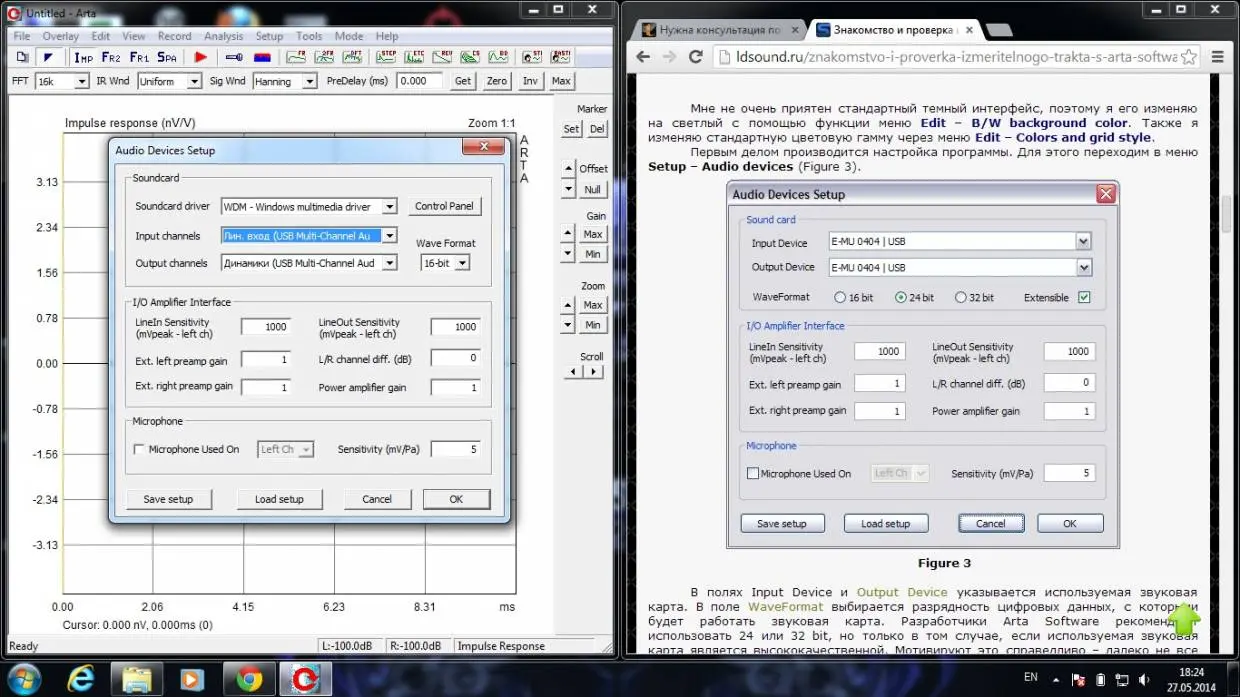Open Google Chrome from the taskbar
Viewport: 1240px width, 697px height.
249,679
